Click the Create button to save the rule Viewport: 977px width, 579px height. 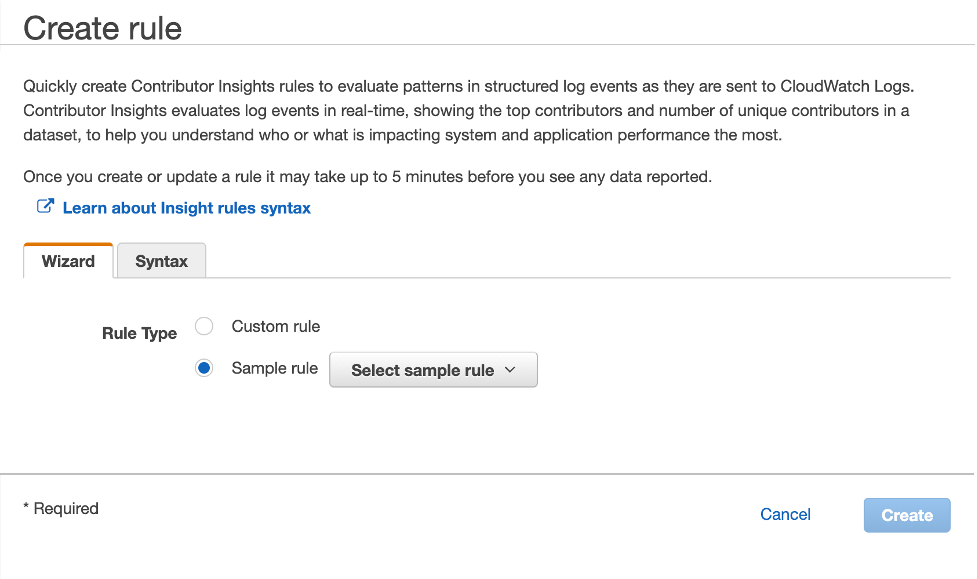point(906,514)
